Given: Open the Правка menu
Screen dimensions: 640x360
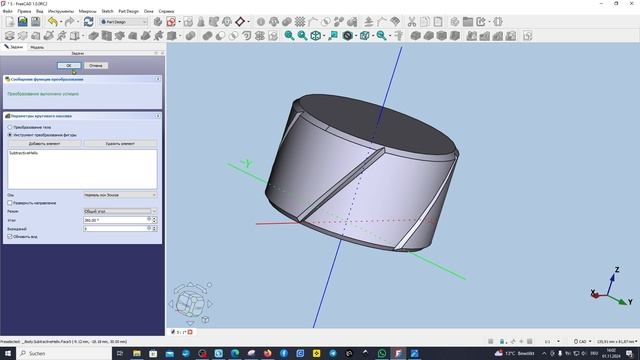Looking at the screenshot, I should (24, 11).
